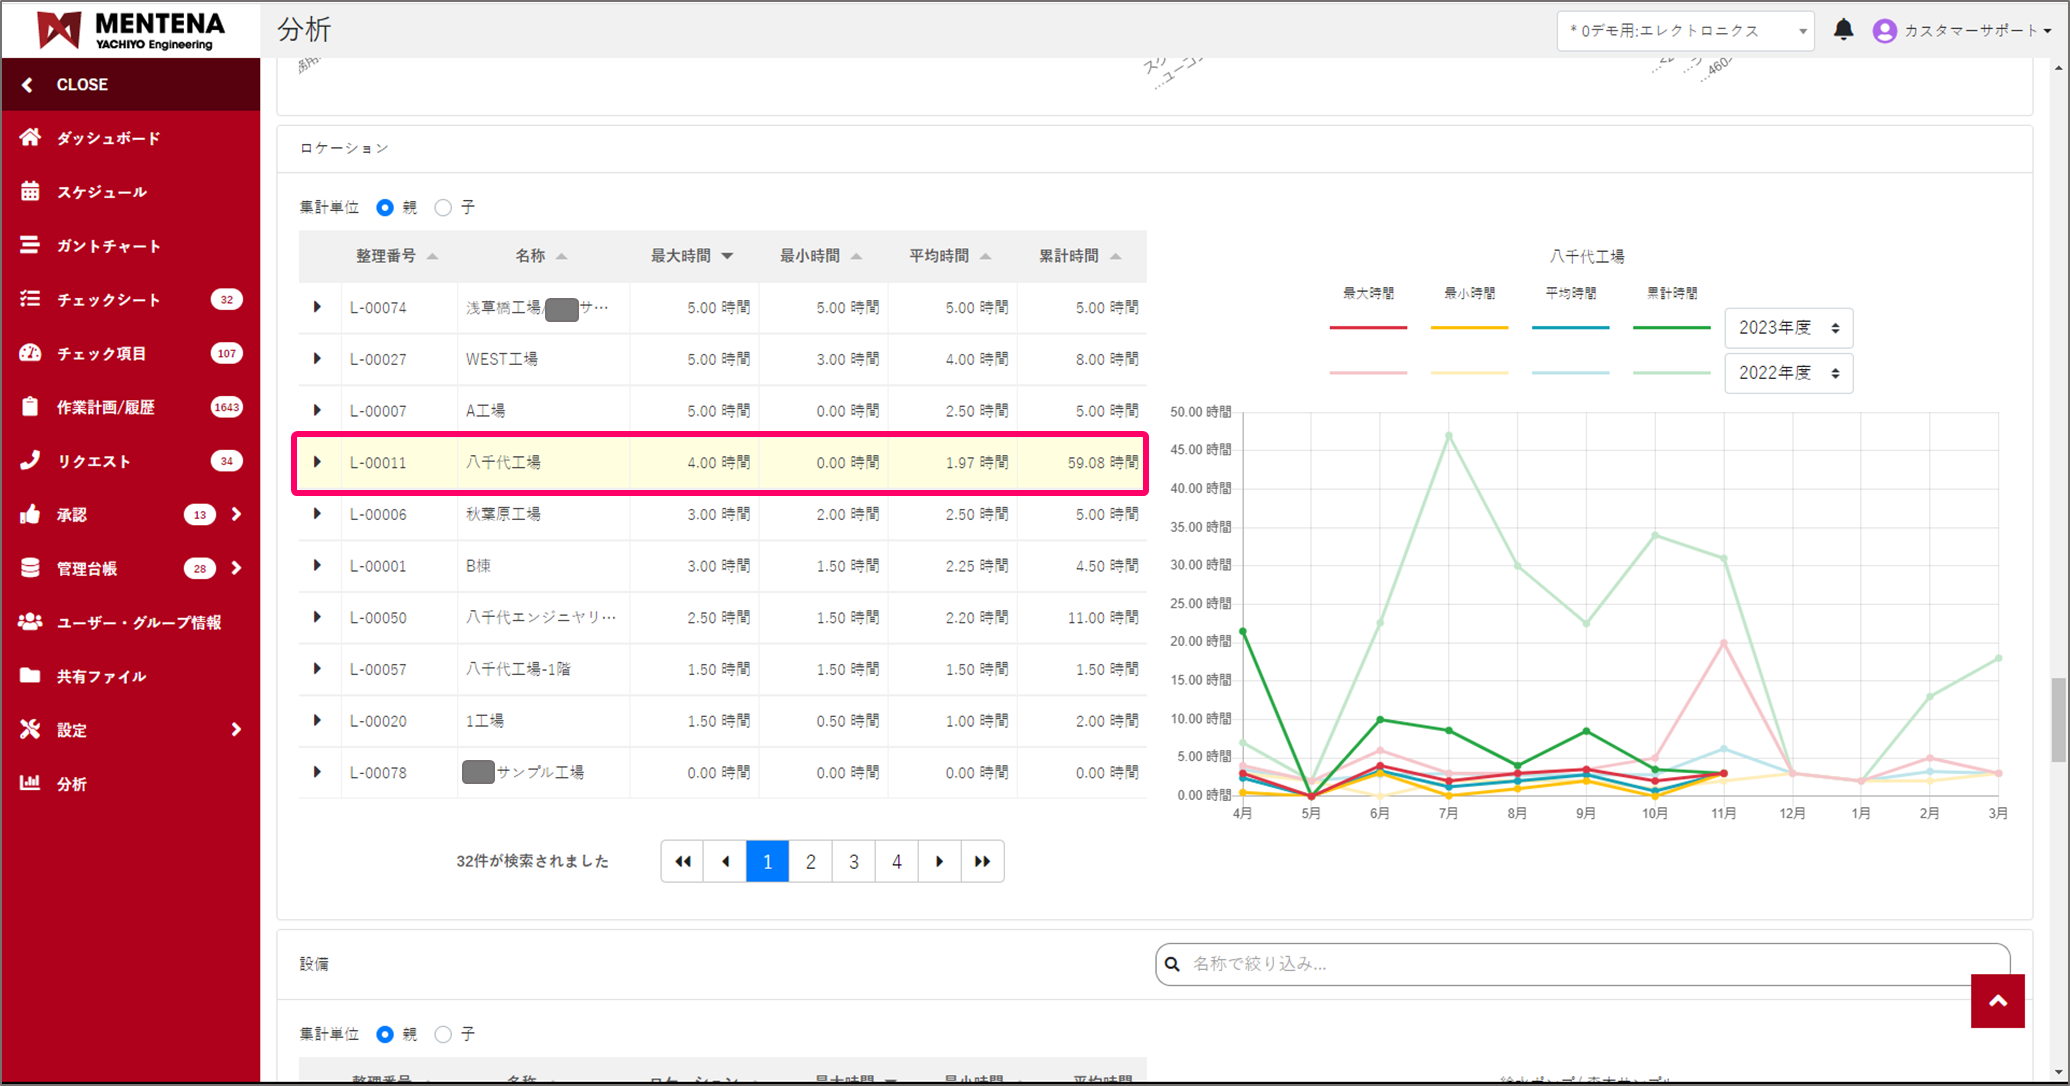Open the リクエスト phone icon
This screenshot has width=2070, height=1086.
click(30, 460)
